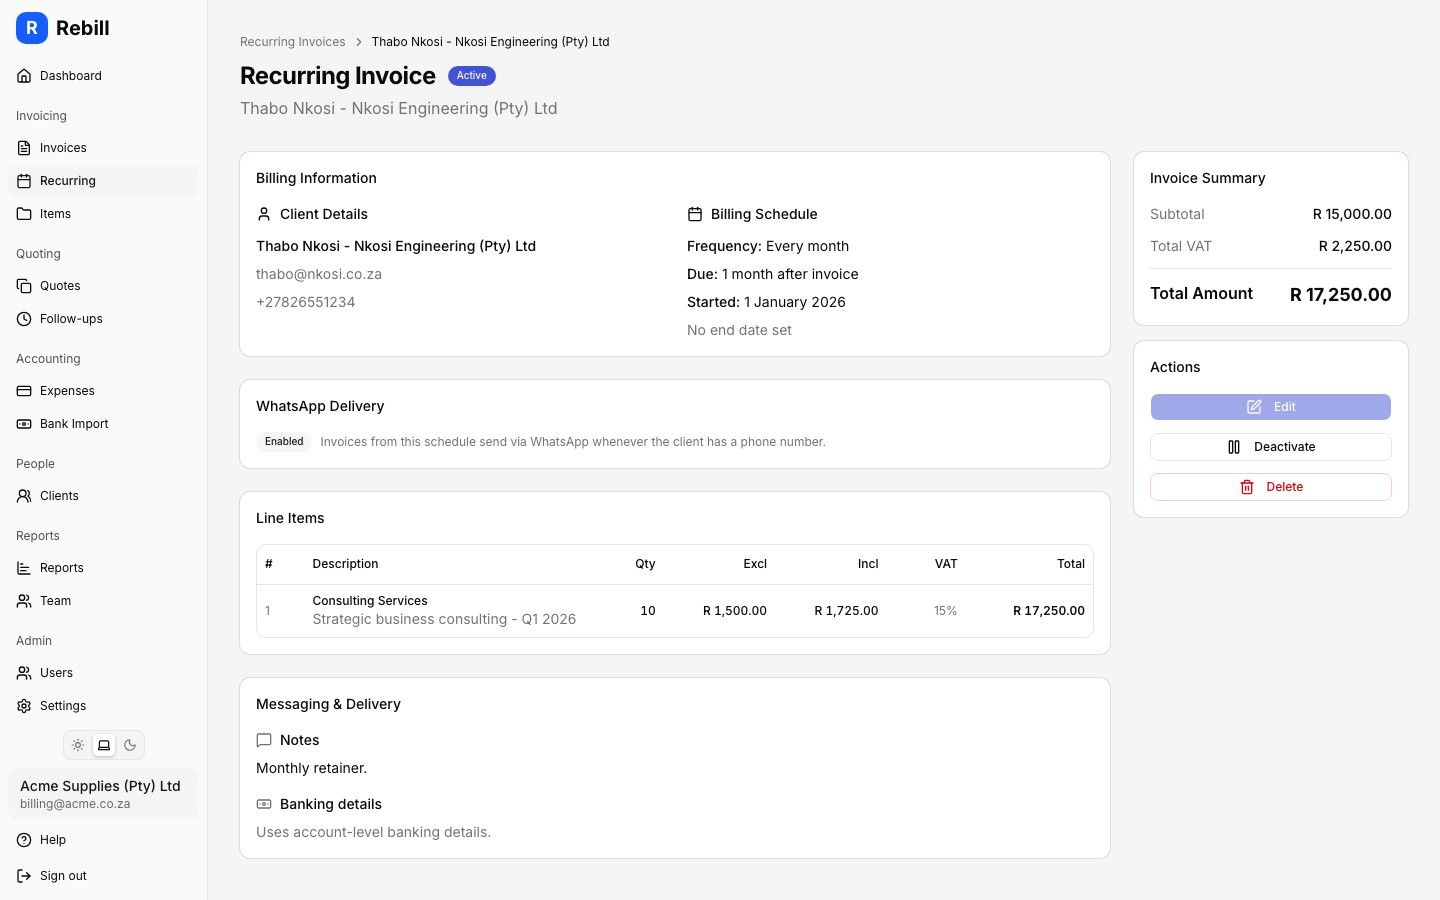Follow the Recurring Invoices breadcrumb link

(292, 42)
